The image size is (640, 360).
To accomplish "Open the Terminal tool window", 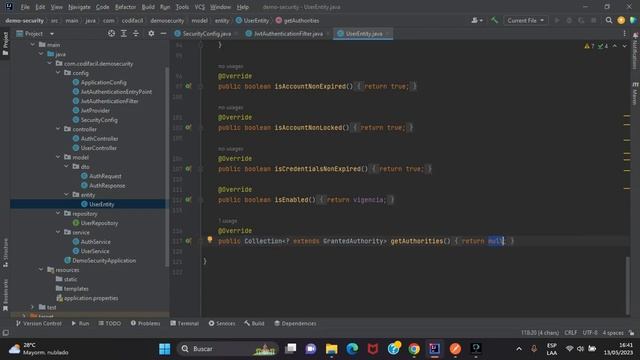I will tap(184, 323).
